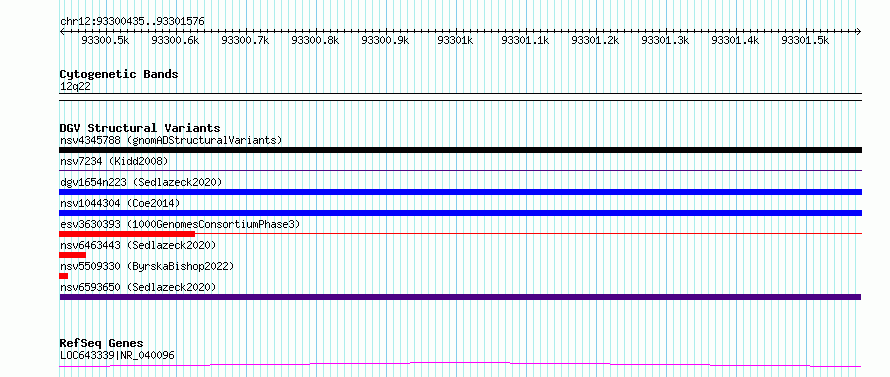
Task: Open the nsv6463443 (Sedlazeck2020) label
Action: pyautogui.click(x=138, y=245)
